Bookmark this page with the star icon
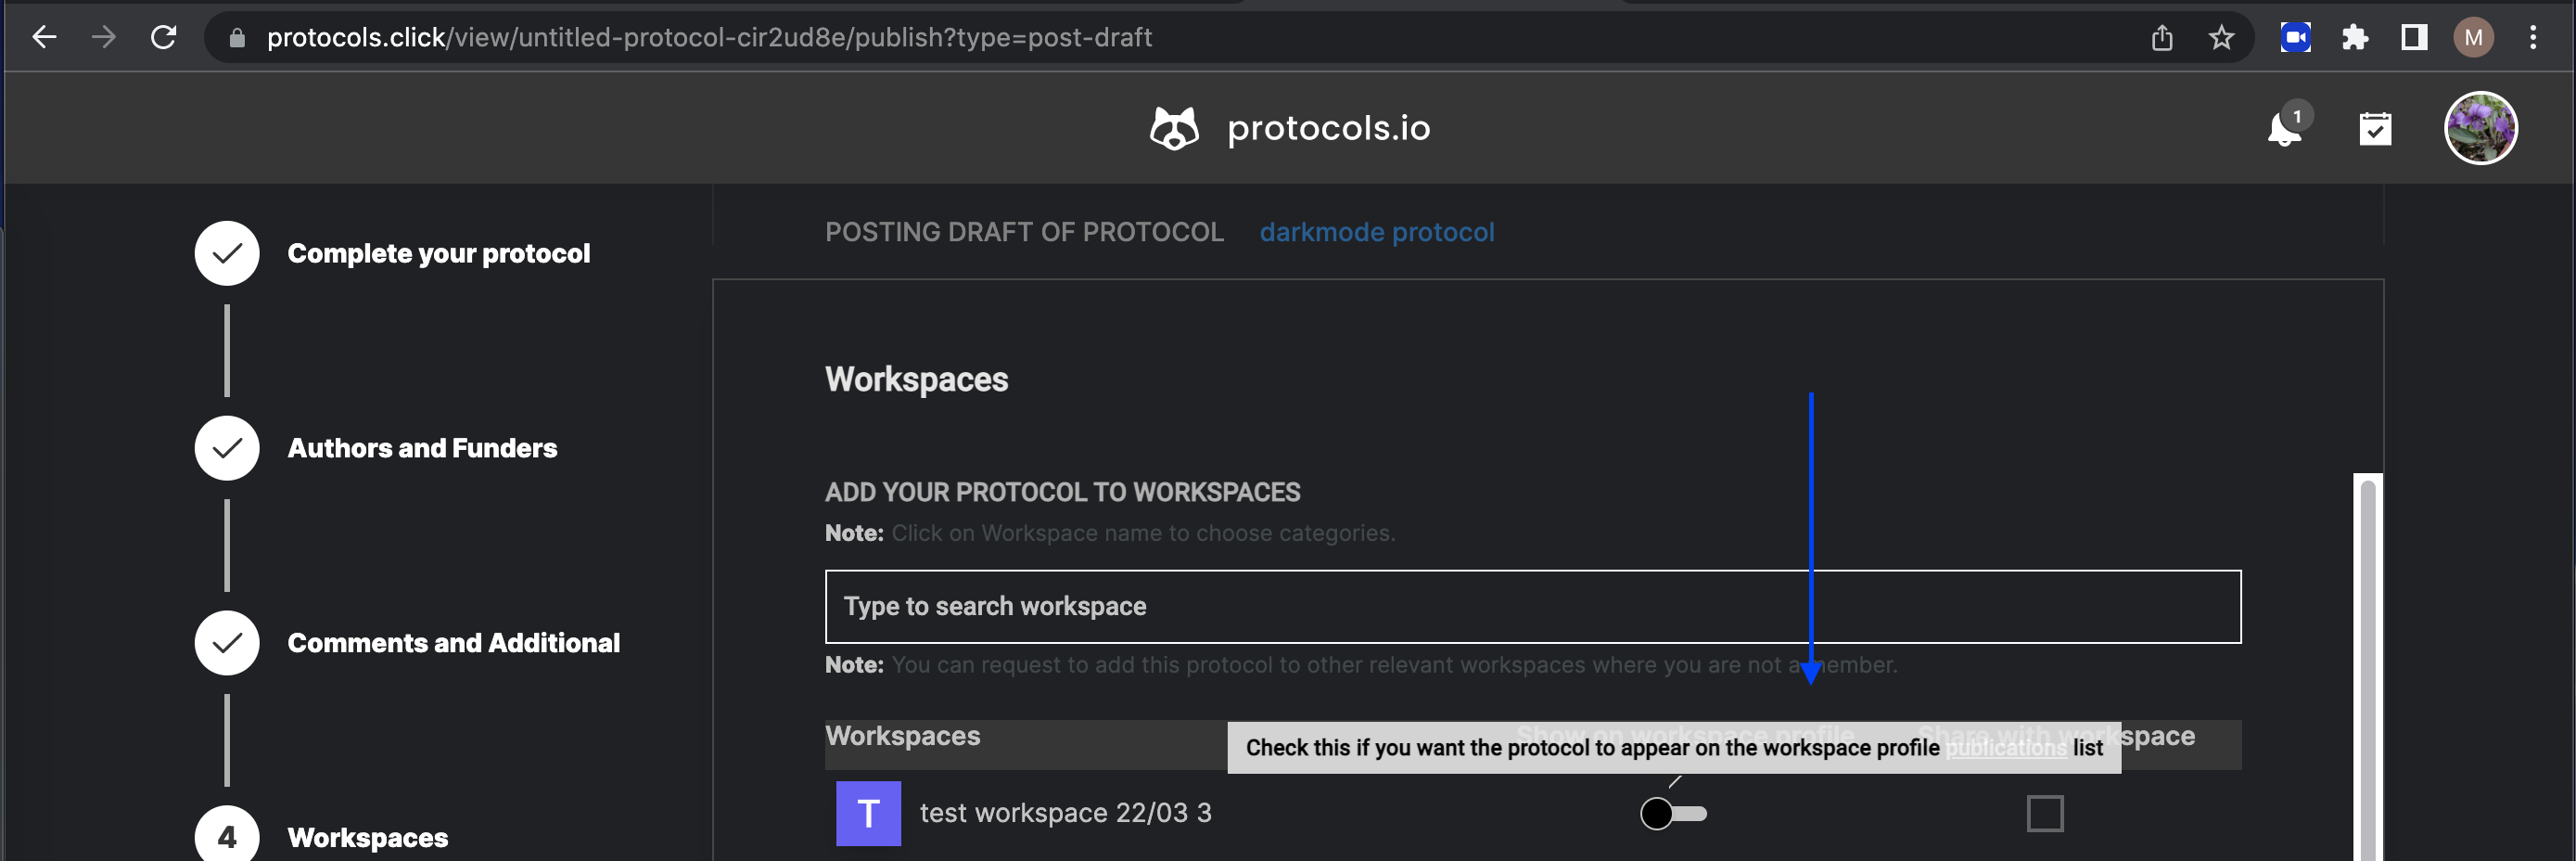2576x861 pixels. [x=2221, y=38]
